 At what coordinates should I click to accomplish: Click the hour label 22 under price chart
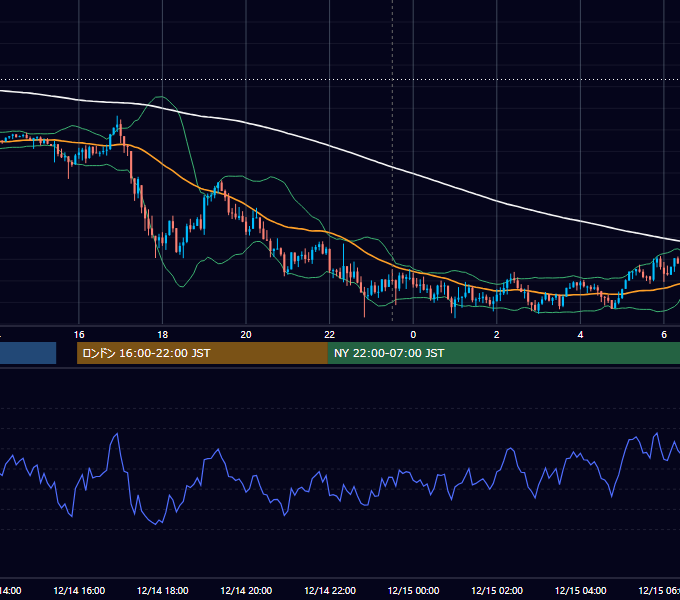330,335
